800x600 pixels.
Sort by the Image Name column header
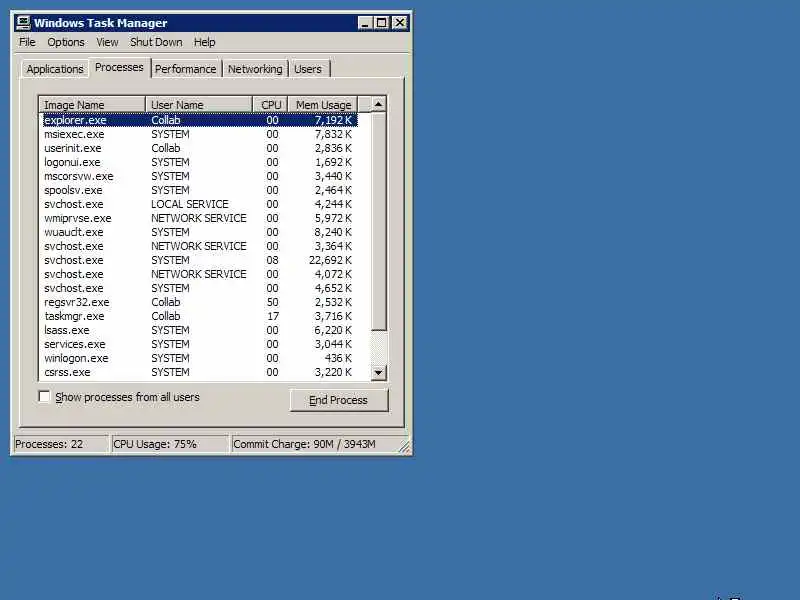[92, 105]
